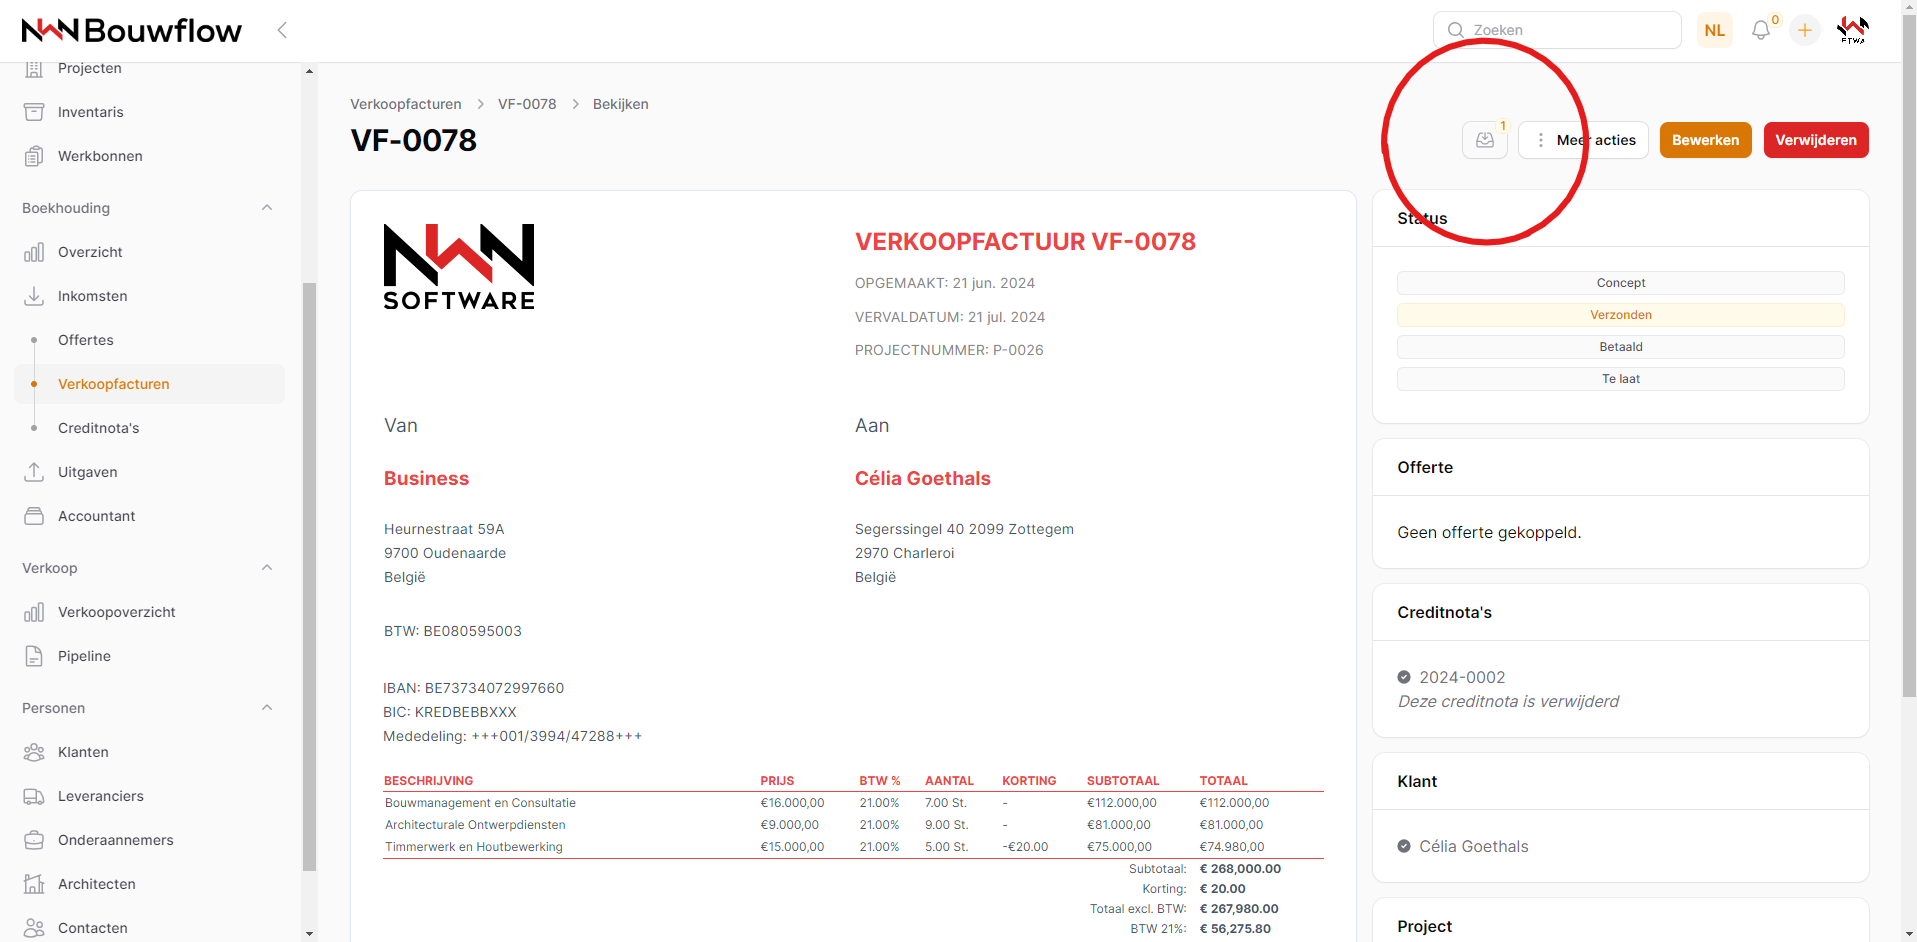This screenshot has width=1917, height=942.
Task: Go to Werkbonnen in sidebar
Action: point(100,156)
